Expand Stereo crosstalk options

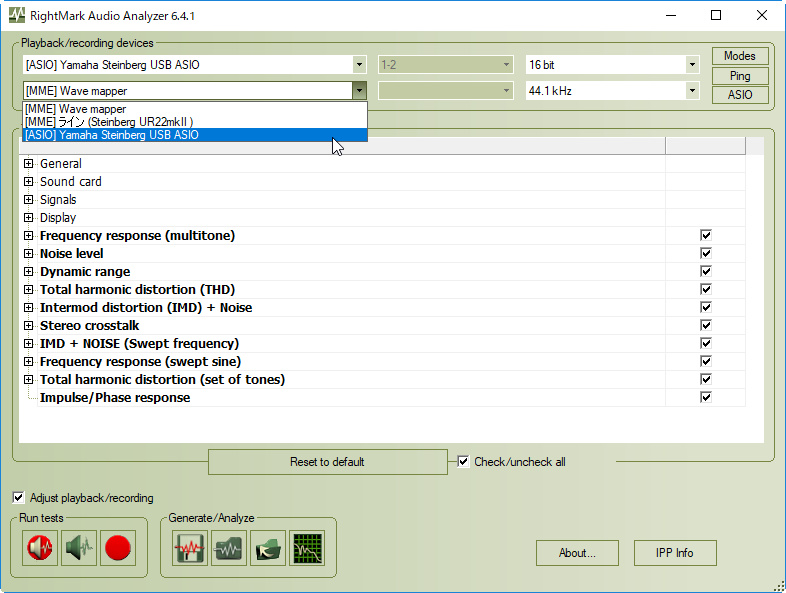[x=29, y=326]
